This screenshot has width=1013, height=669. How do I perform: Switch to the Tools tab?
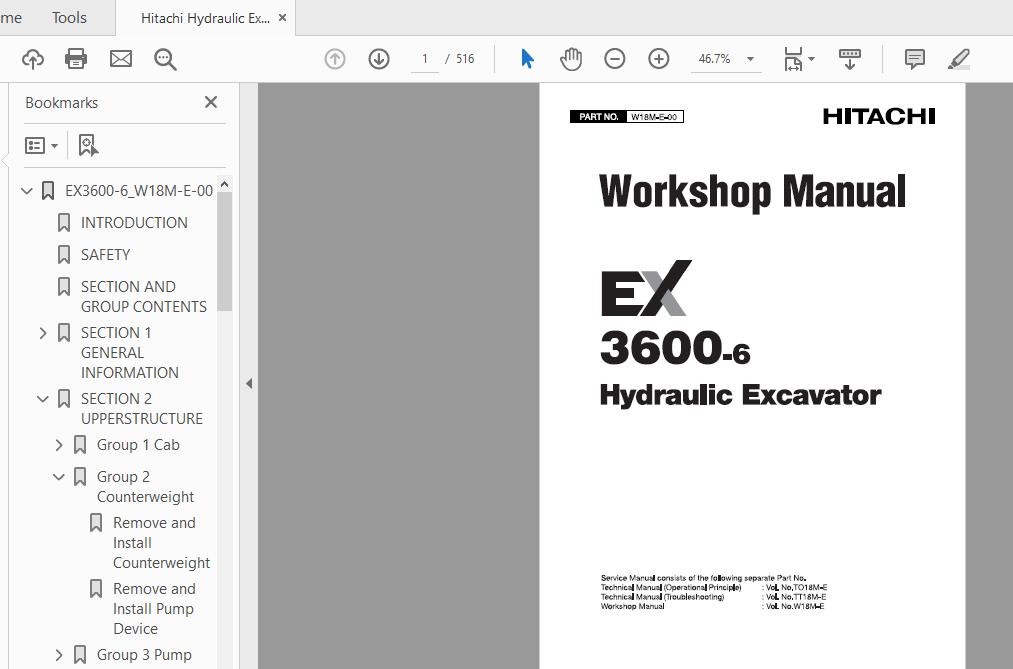click(69, 17)
